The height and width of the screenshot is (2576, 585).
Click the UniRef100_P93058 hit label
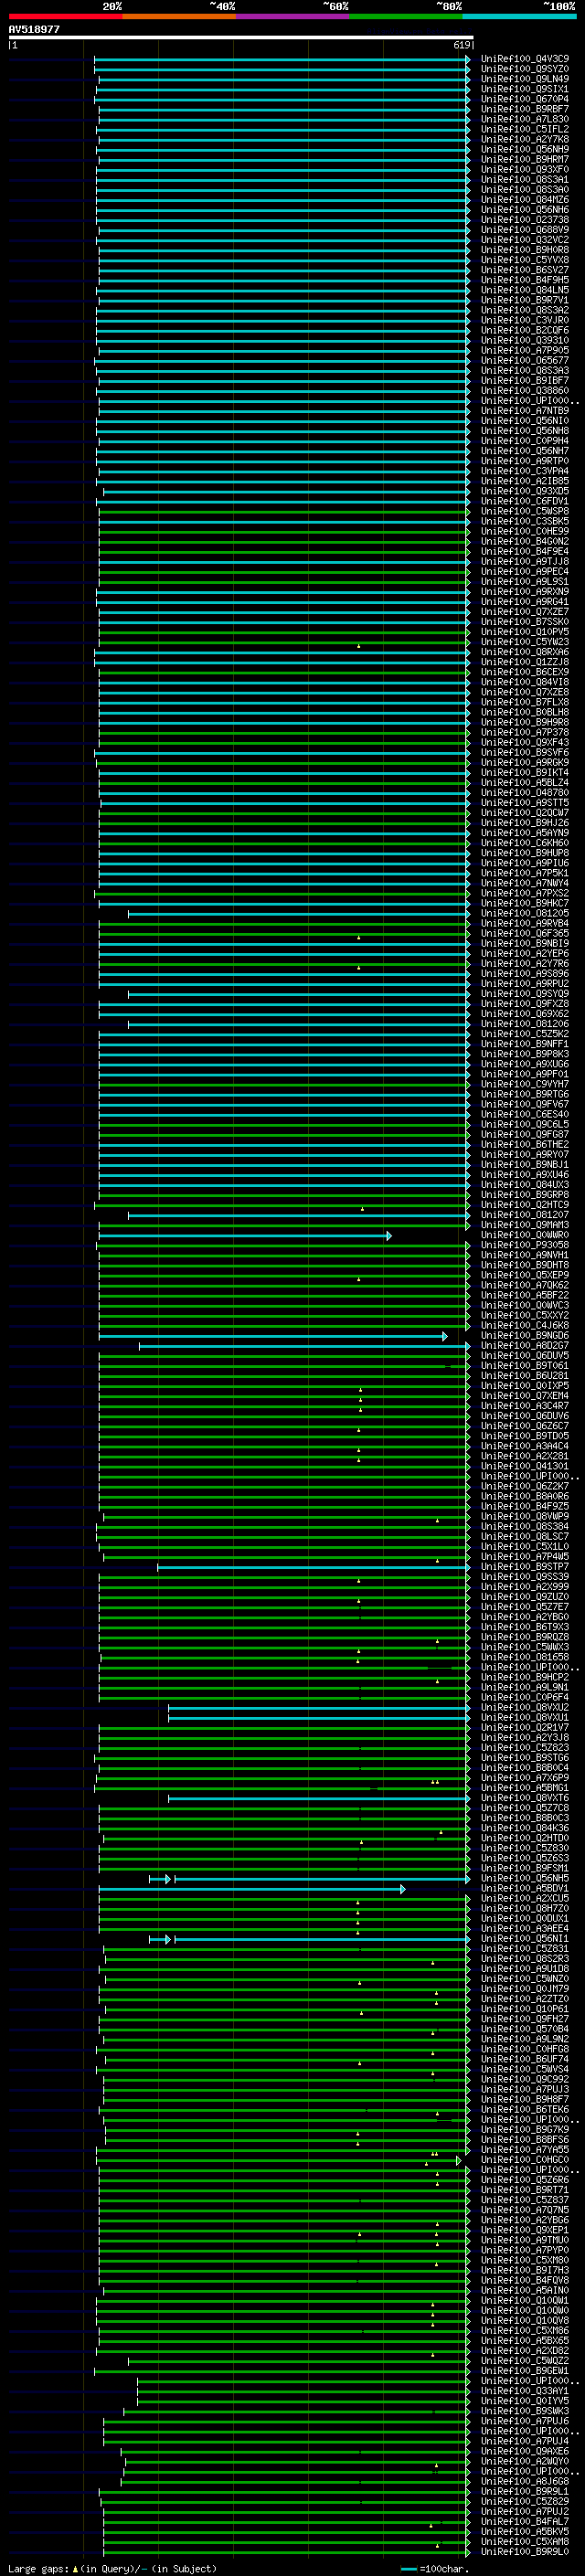[525, 1246]
